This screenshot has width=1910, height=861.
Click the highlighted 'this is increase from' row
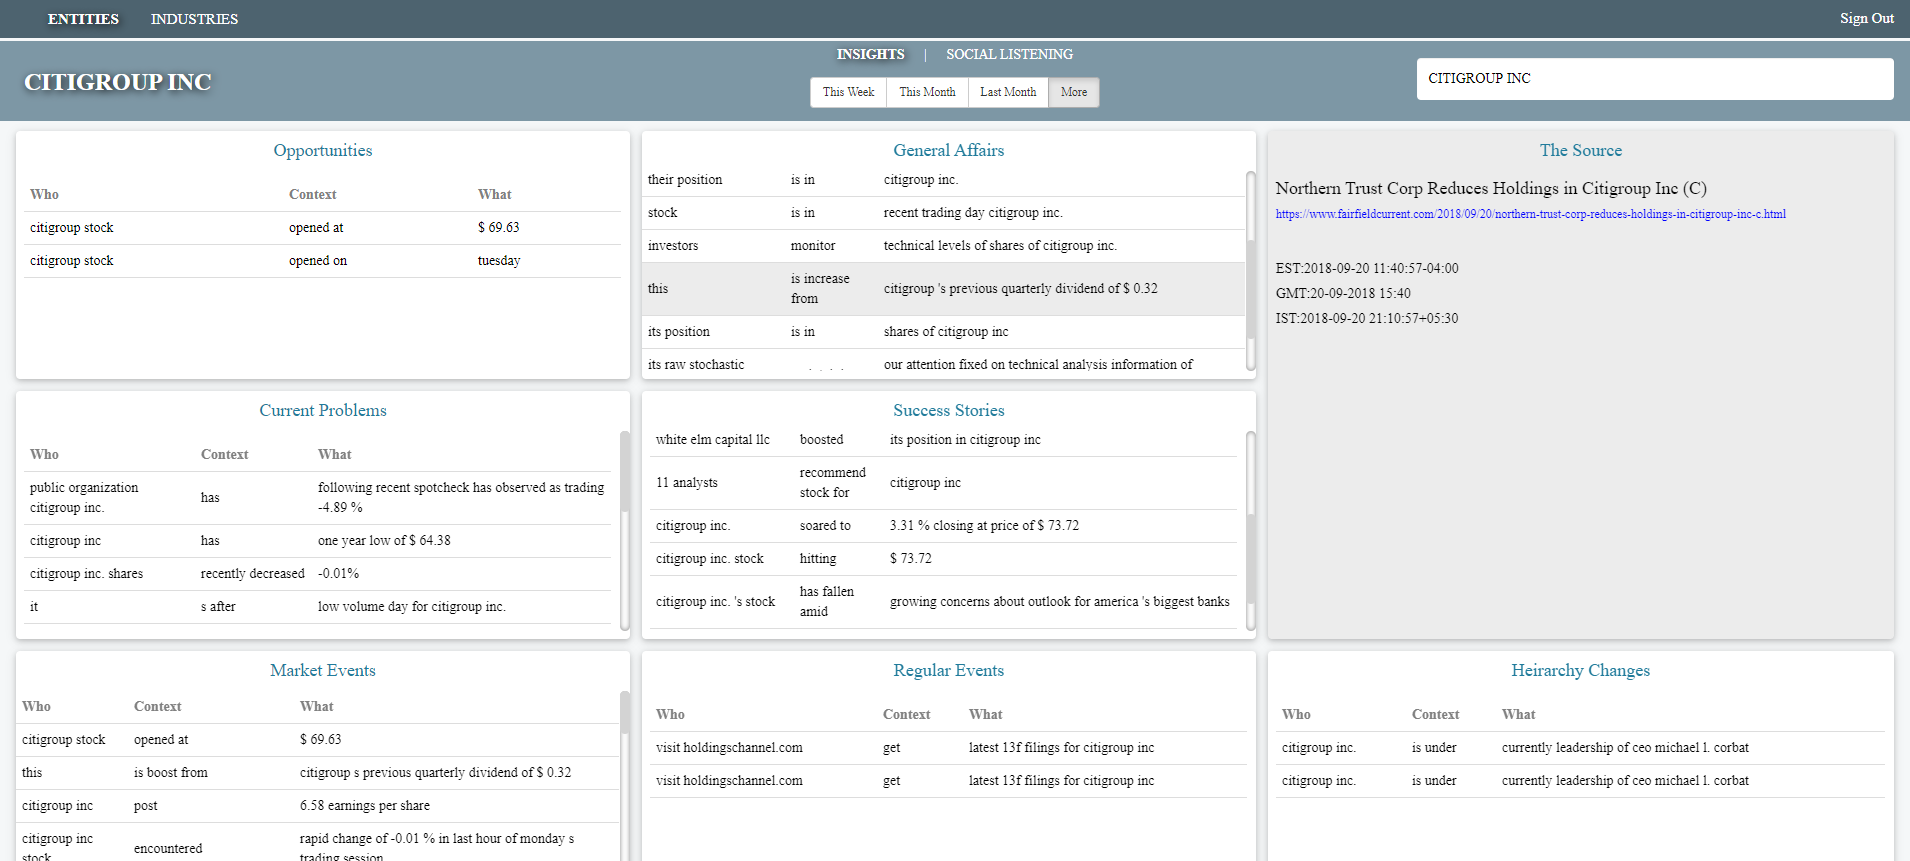coord(944,289)
